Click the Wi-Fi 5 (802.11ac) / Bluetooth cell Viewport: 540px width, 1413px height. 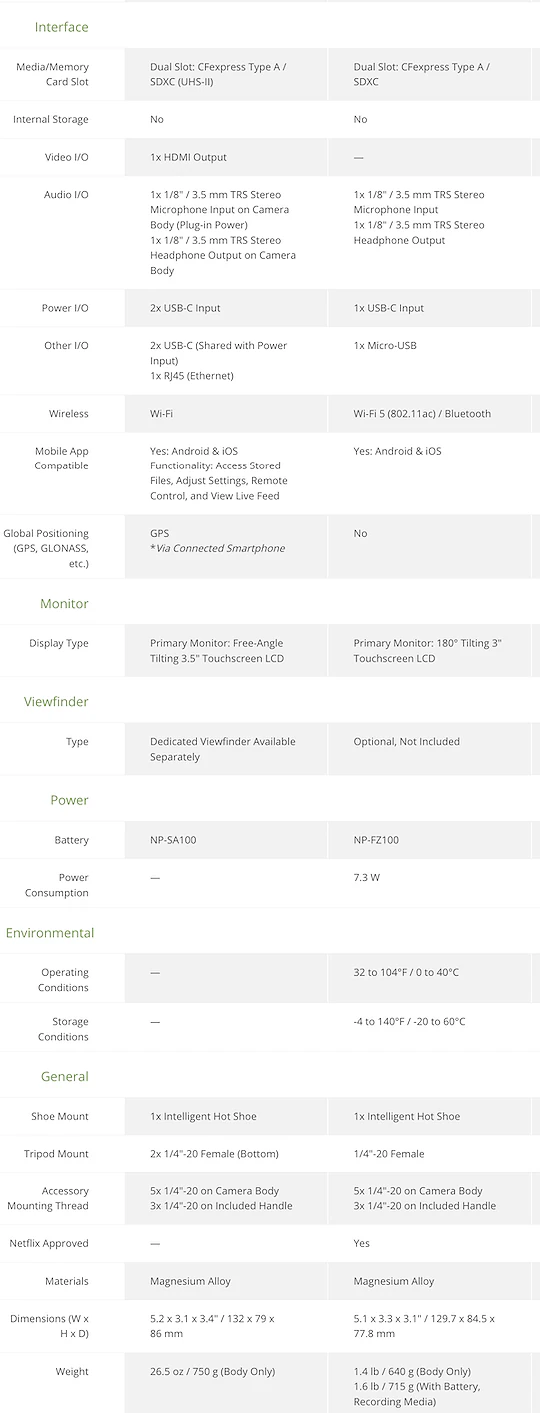pos(429,414)
